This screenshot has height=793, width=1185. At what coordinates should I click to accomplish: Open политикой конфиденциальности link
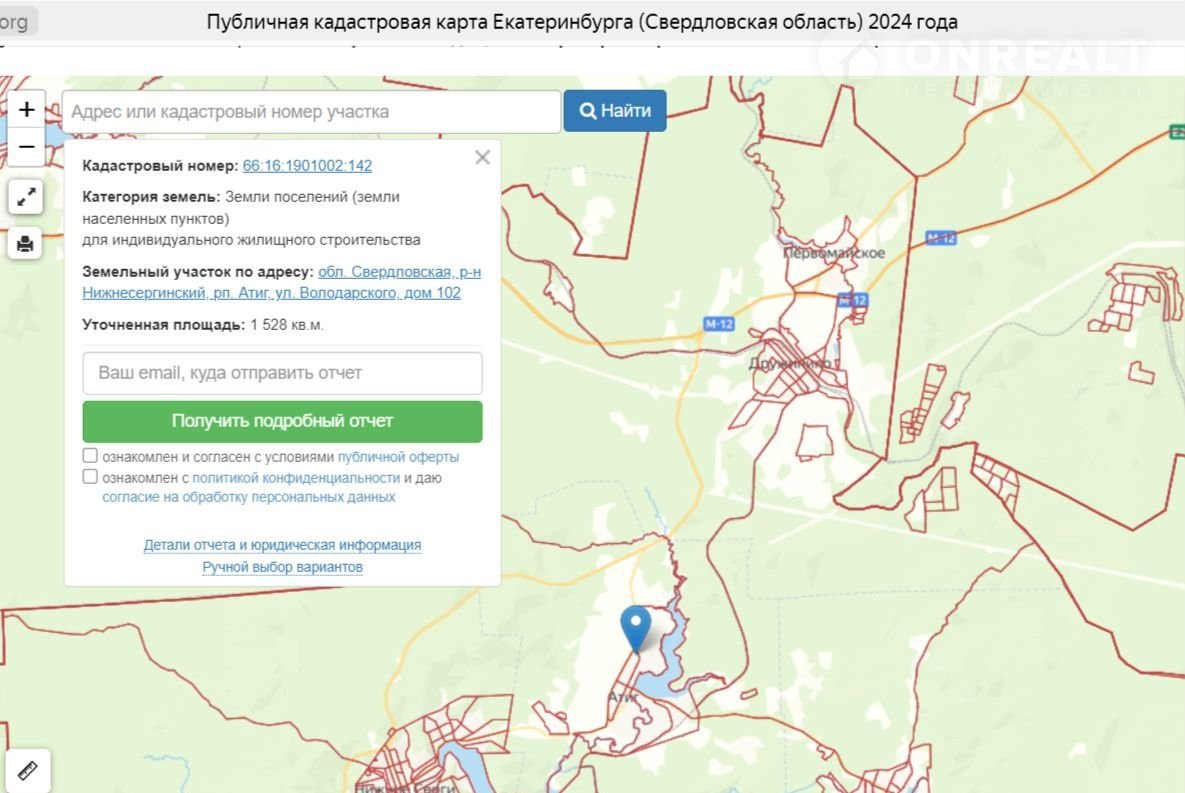295,478
